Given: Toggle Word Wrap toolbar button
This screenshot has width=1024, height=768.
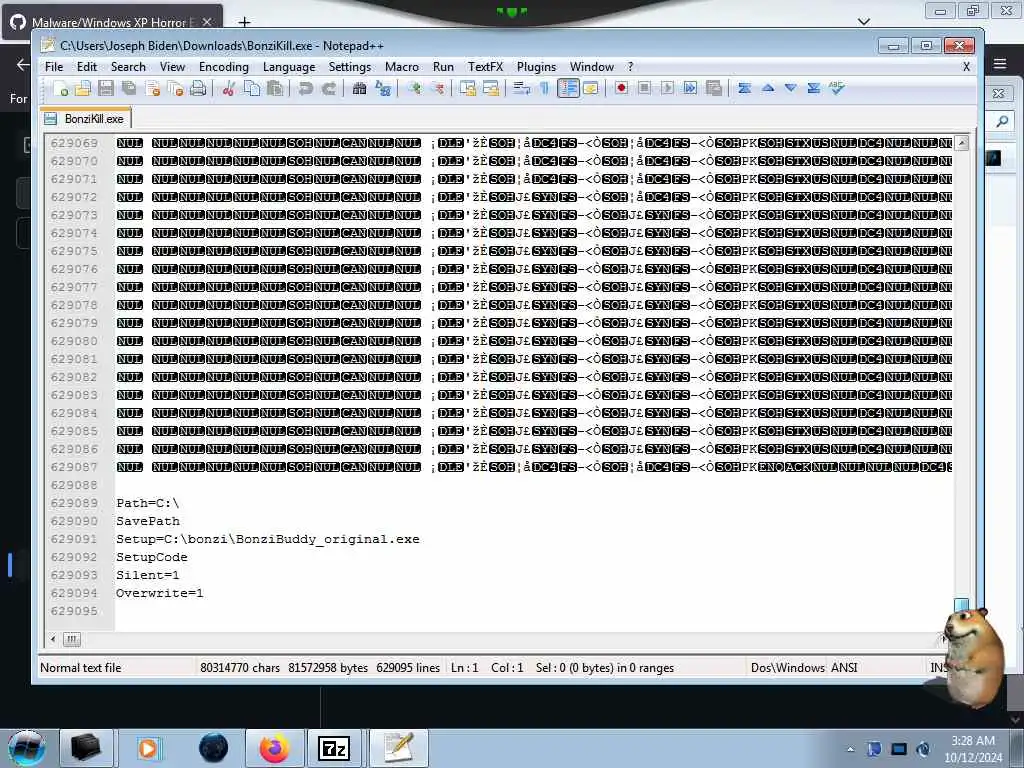Looking at the screenshot, I should pos(521,88).
